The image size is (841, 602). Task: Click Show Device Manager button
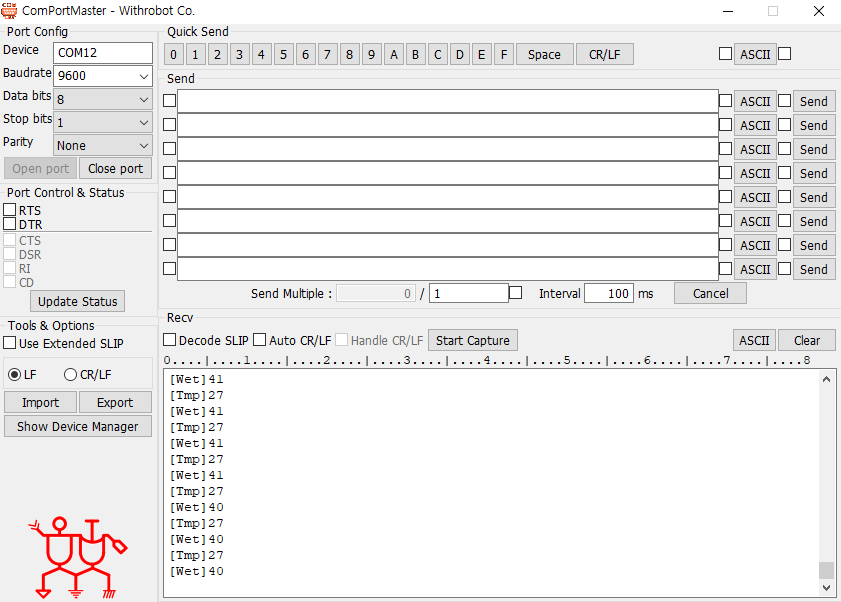[x=78, y=427]
